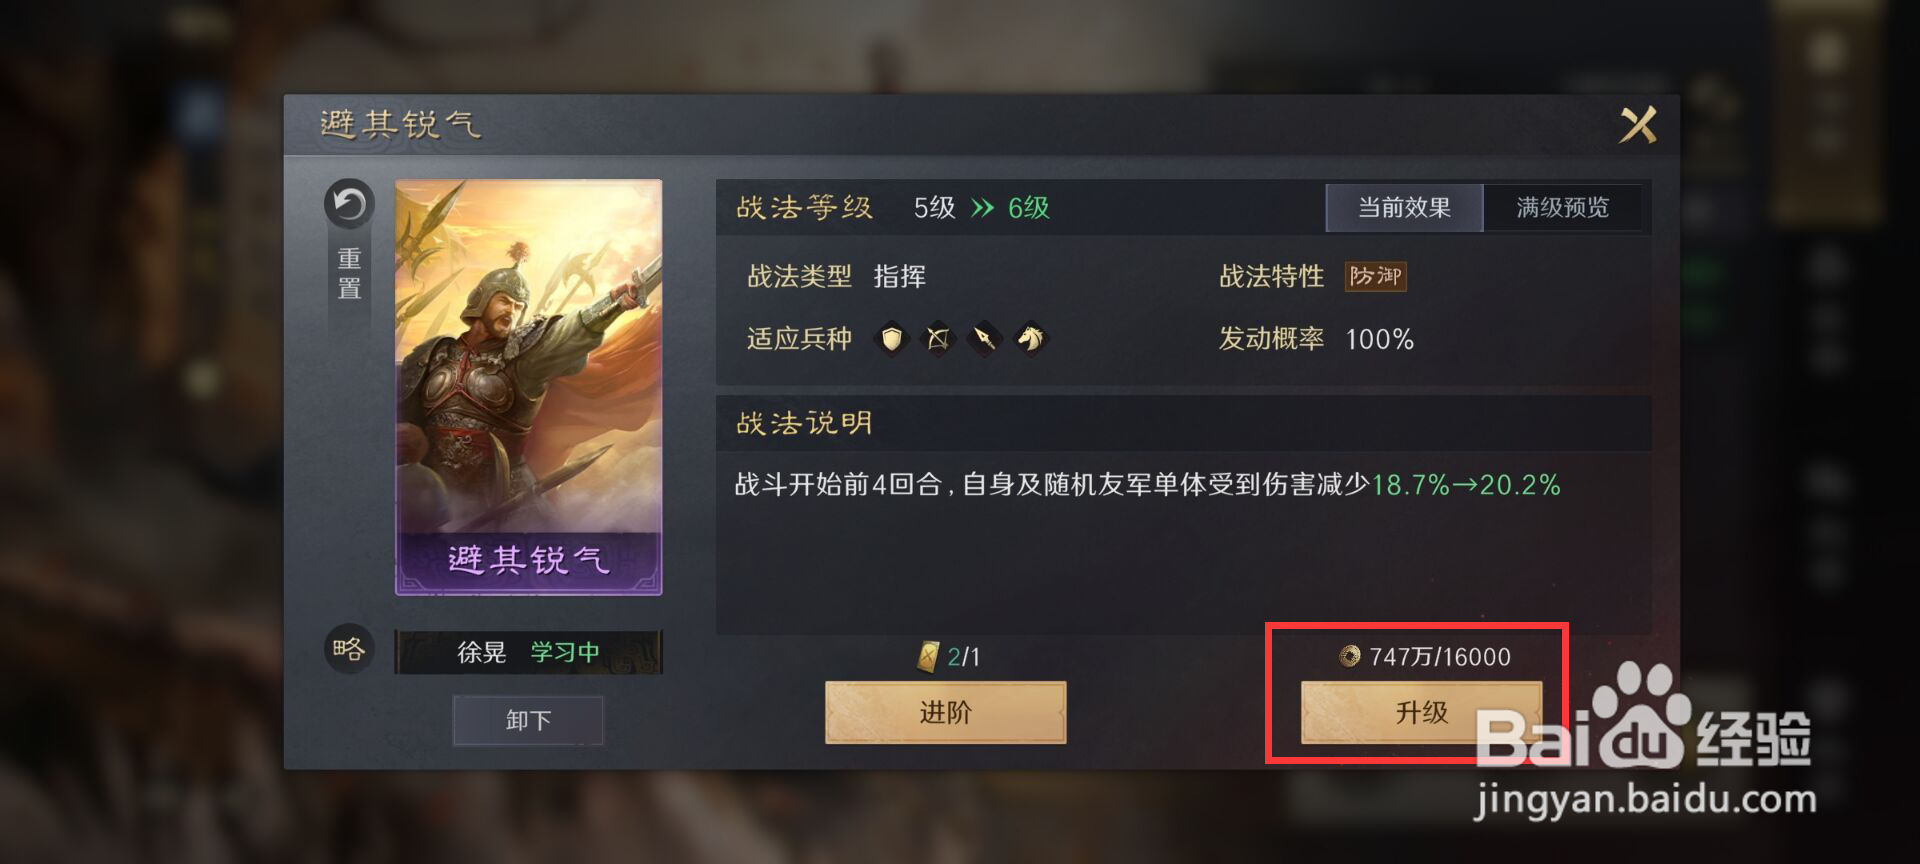Switch to 当前效果 tab
1920x864 pixels.
pos(1404,207)
